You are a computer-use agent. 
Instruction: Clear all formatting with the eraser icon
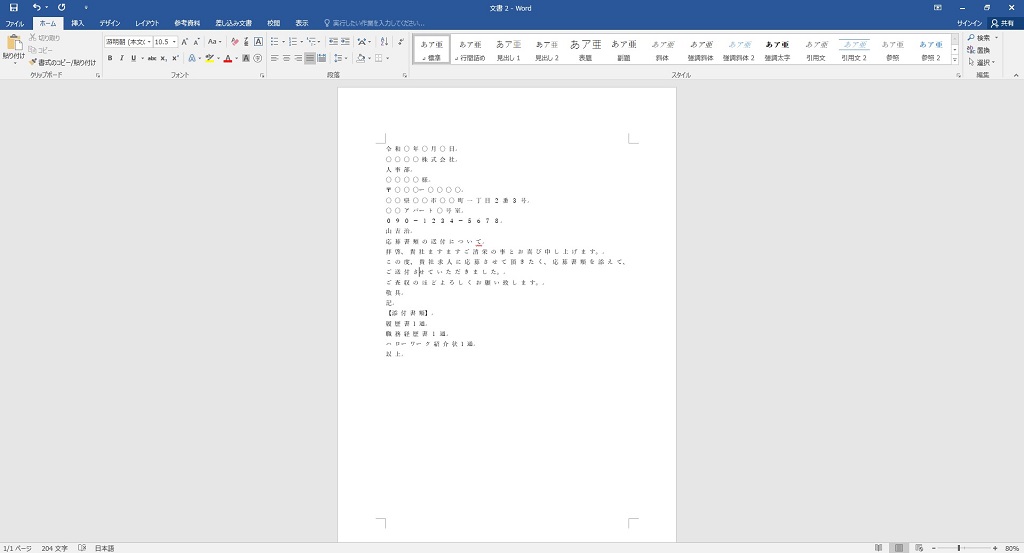(x=234, y=42)
